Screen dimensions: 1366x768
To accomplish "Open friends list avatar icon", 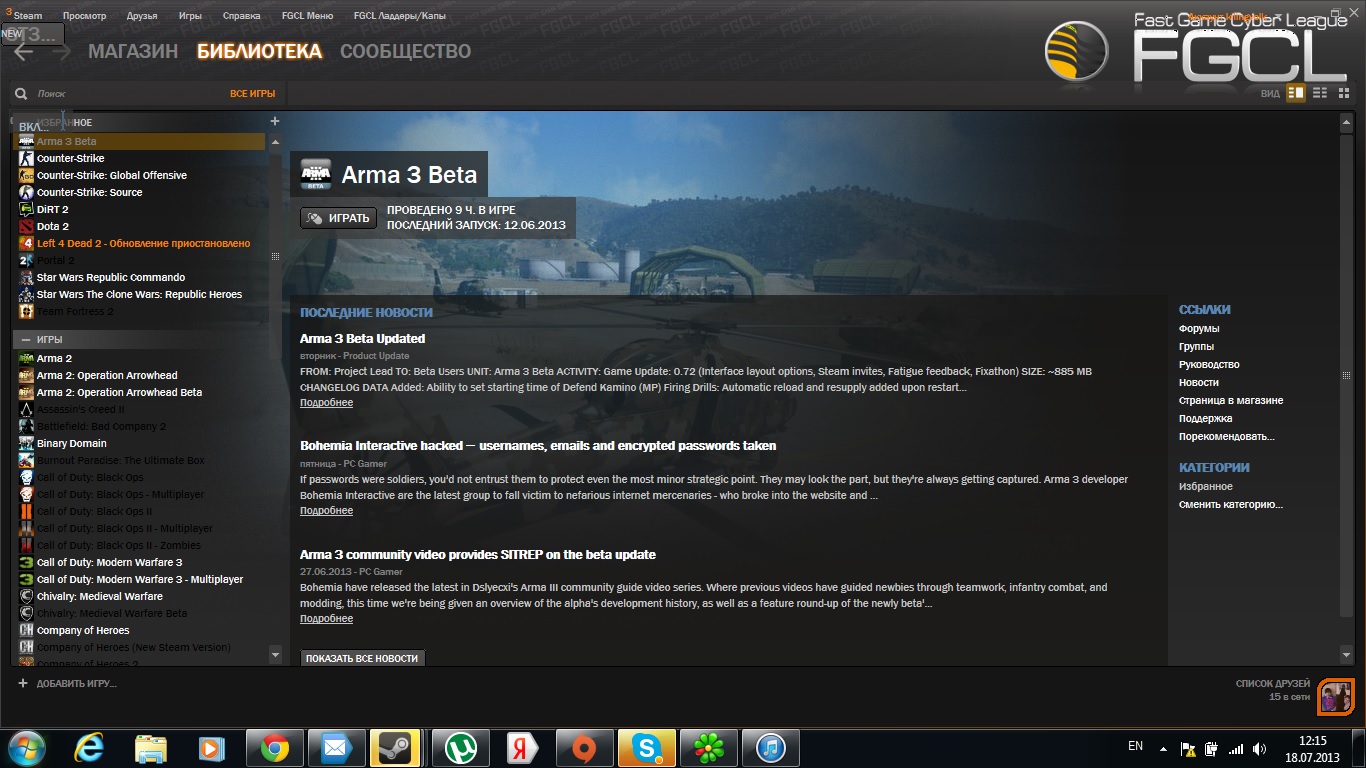I will 1335,697.
